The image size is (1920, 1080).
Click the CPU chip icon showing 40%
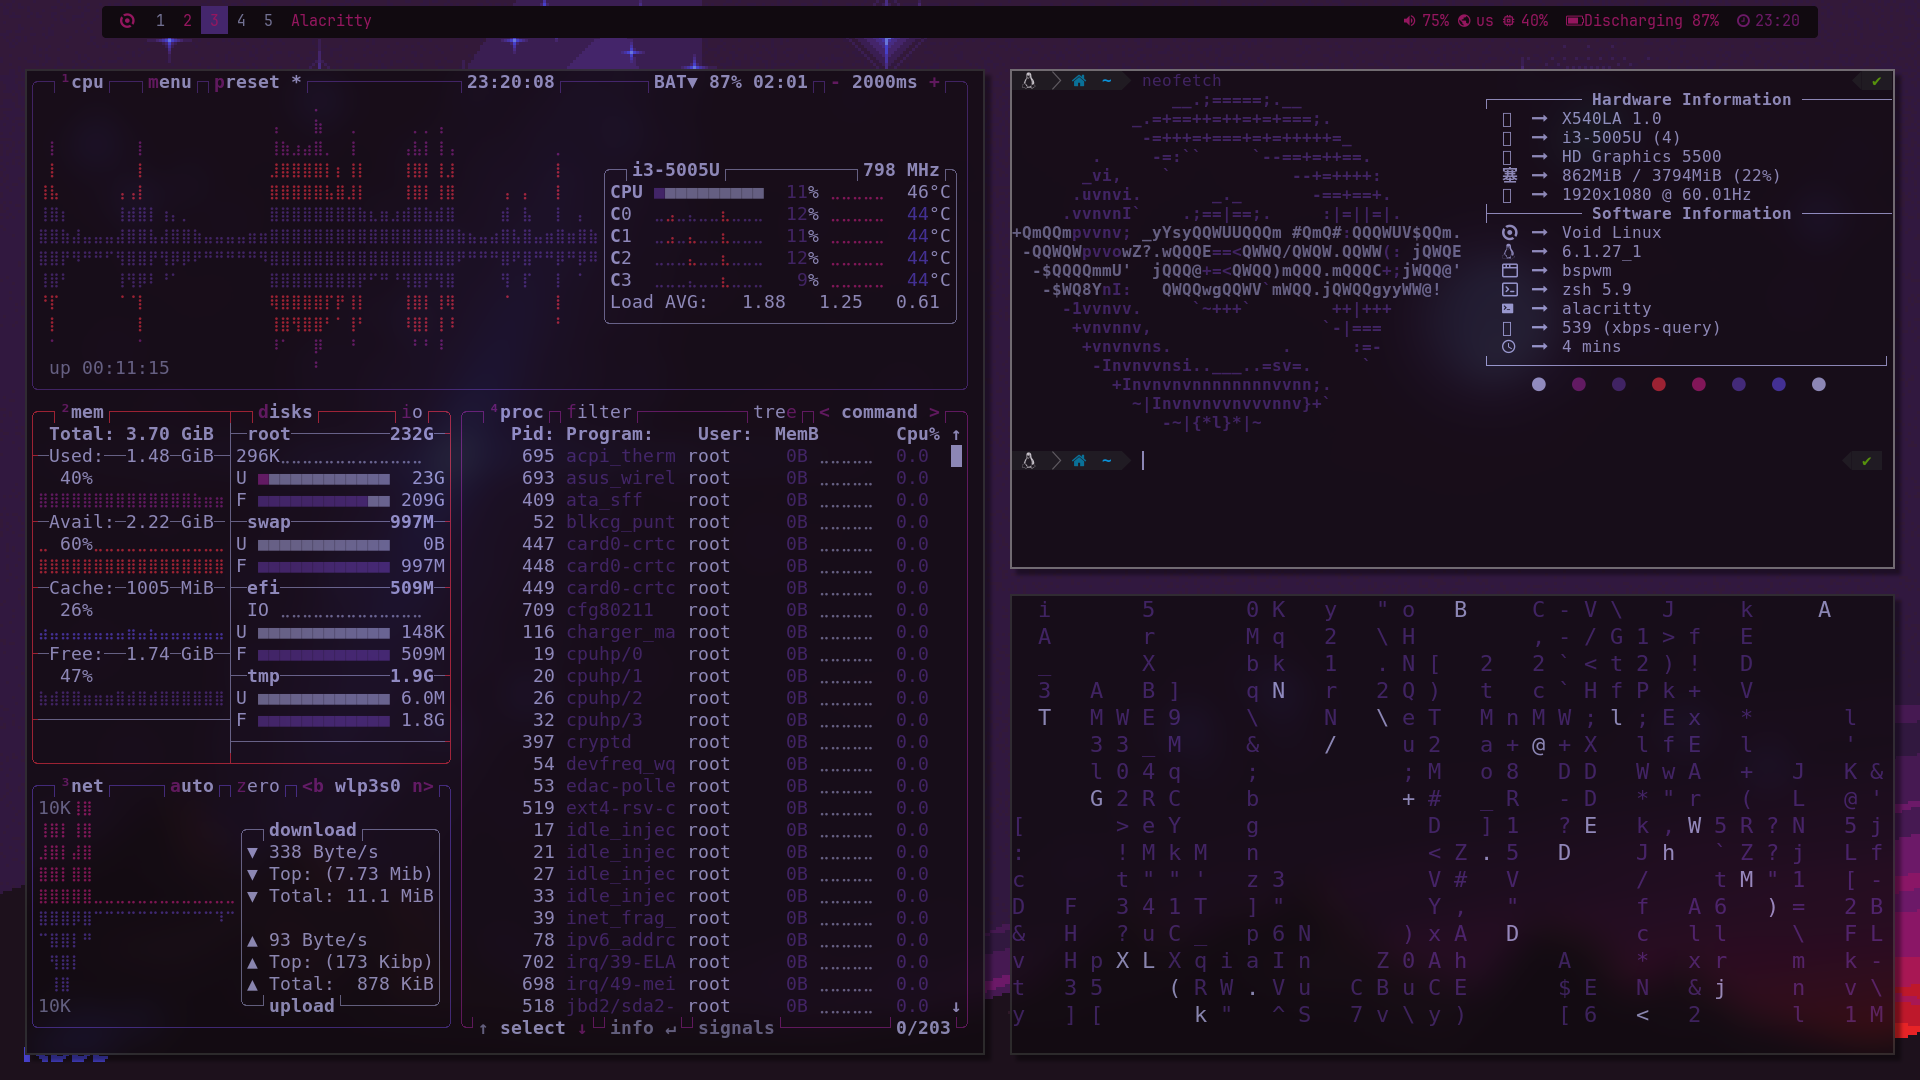[1509, 21]
